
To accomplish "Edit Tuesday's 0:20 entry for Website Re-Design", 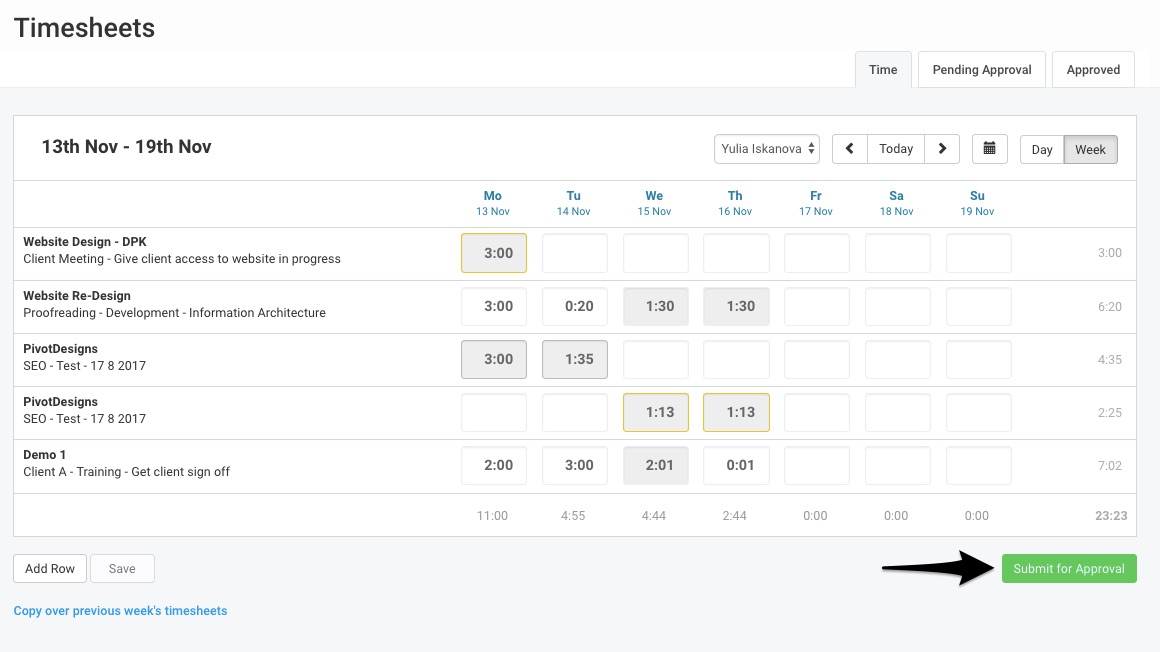I will tap(574, 306).
